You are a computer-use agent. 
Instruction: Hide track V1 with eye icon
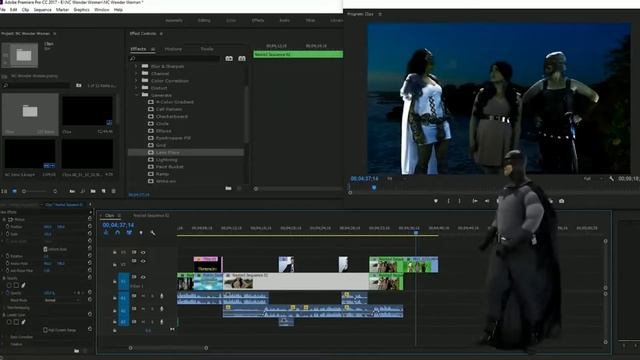coord(143,277)
